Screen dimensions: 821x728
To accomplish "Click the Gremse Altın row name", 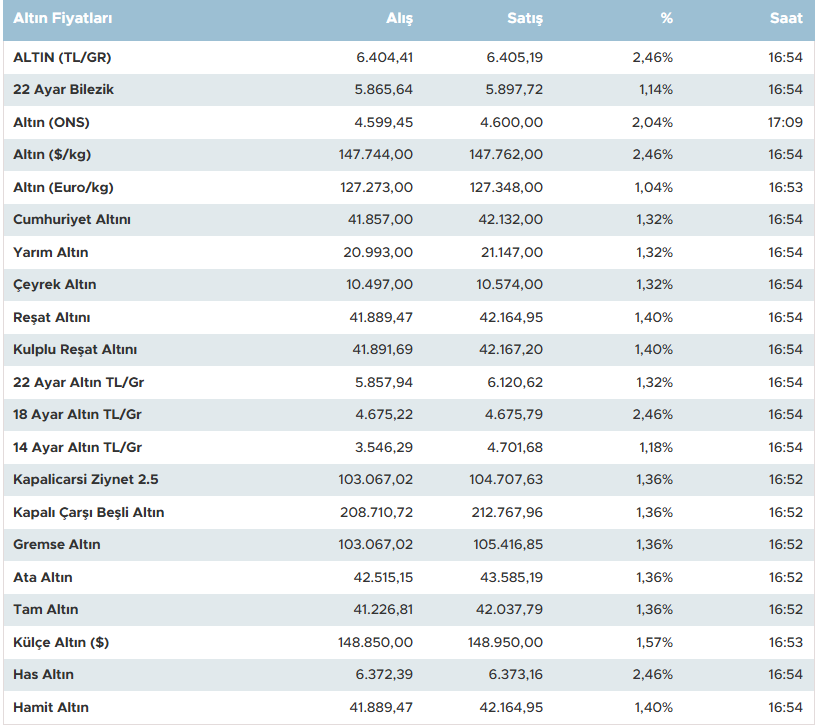I will 57,545.
